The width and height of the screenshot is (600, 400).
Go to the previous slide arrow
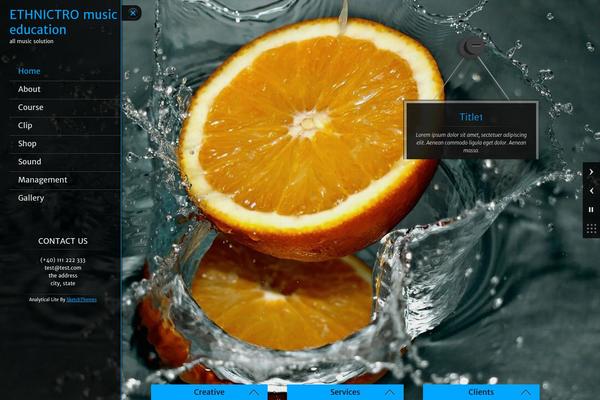point(591,191)
